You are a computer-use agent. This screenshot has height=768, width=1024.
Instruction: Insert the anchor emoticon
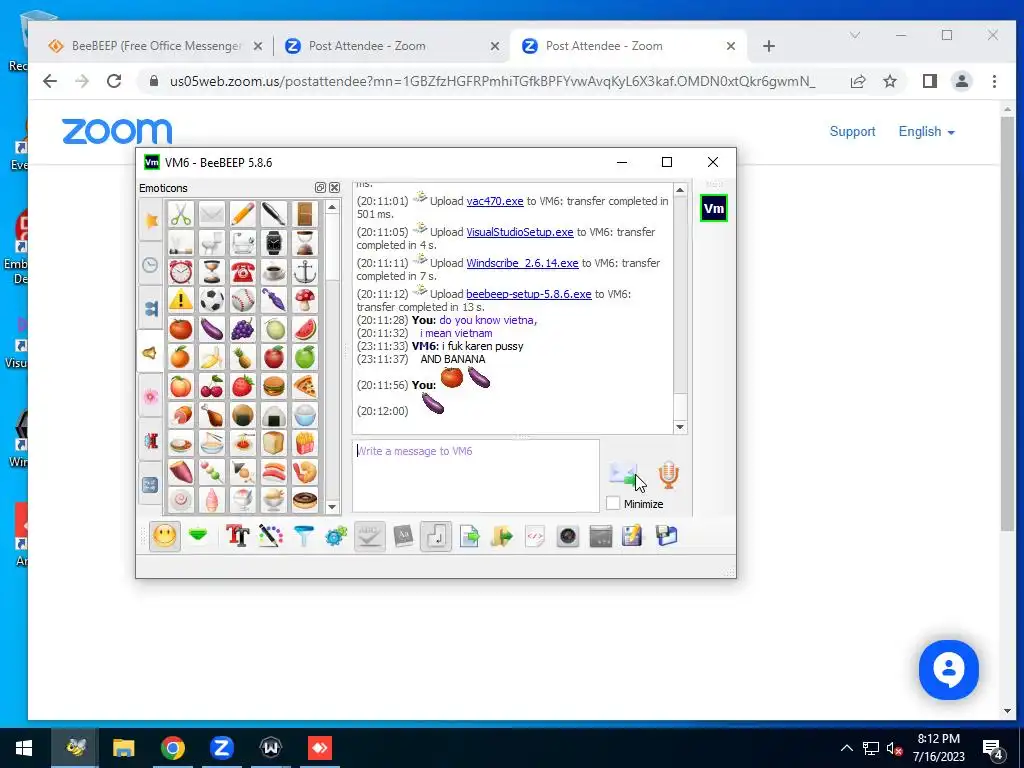click(x=304, y=271)
